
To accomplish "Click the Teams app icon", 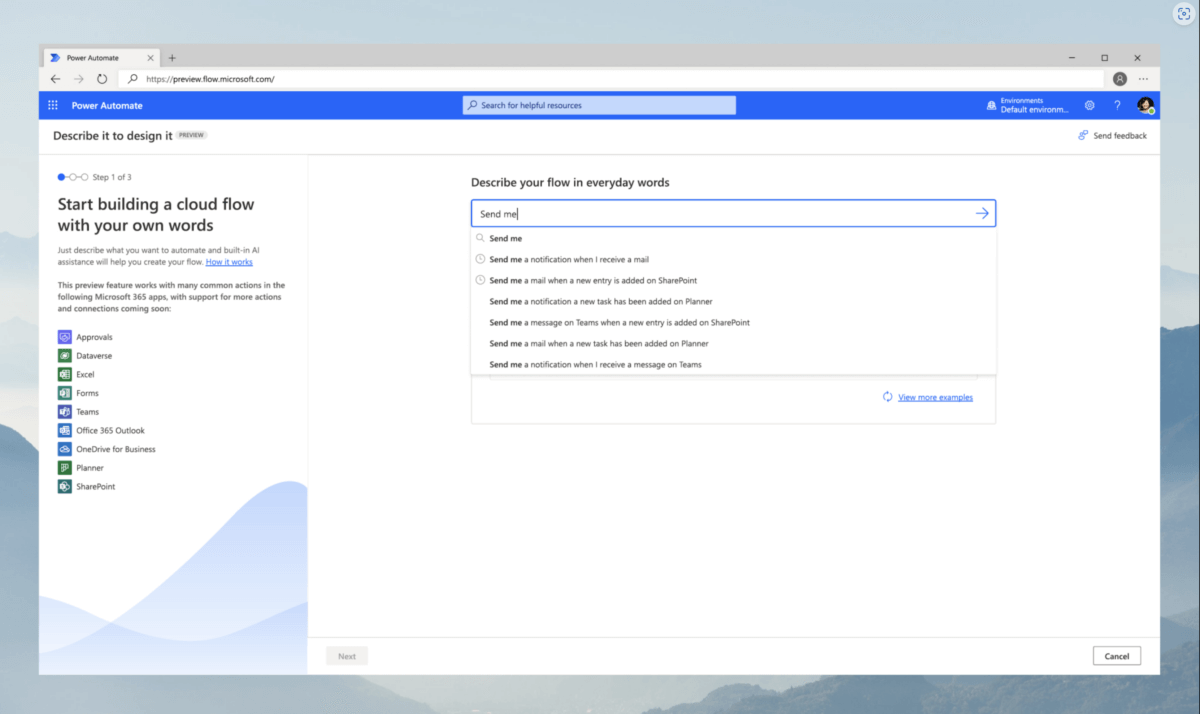I will point(65,412).
